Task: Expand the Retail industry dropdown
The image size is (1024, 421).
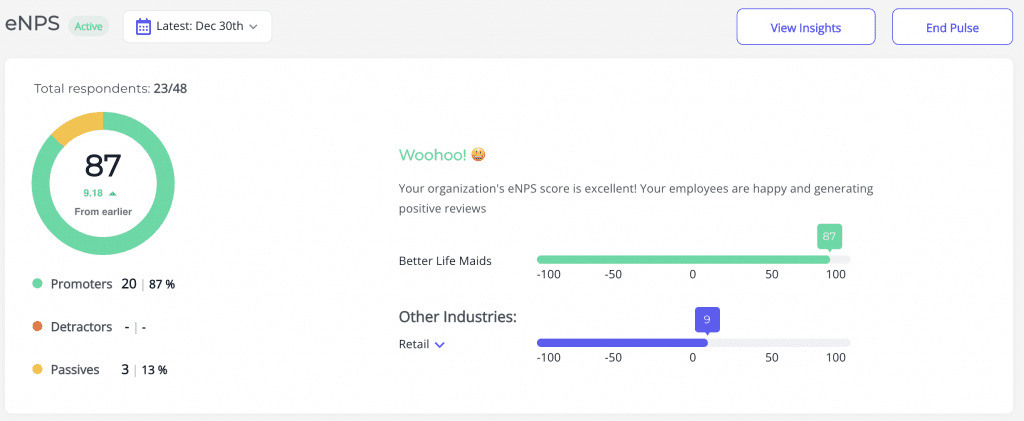Action: click(x=421, y=344)
